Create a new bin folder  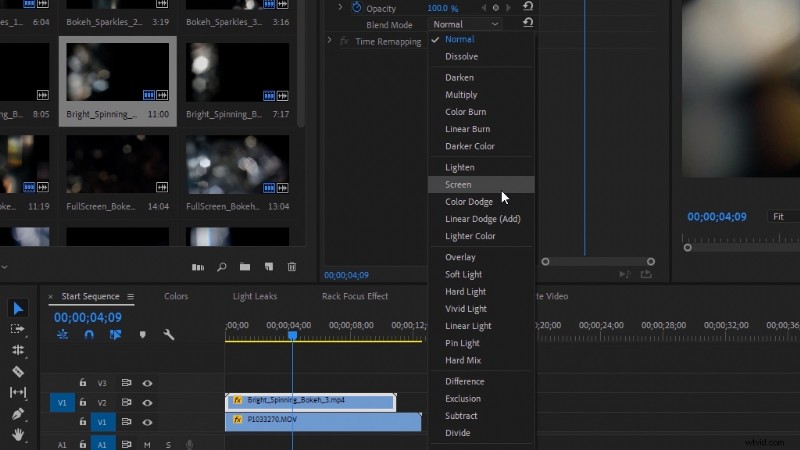[245, 267]
